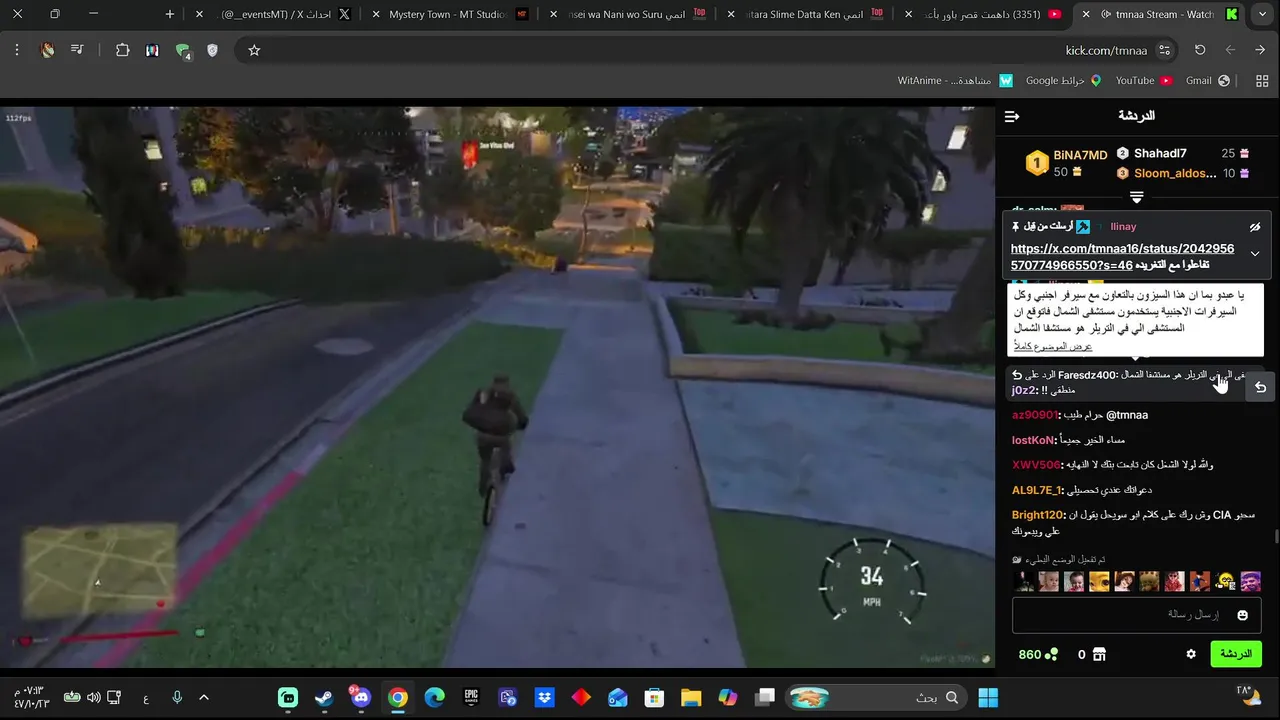This screenshot has height=720, width=1280.
Task: Open the WitAnime bookmark
Action: click(955, 80)
